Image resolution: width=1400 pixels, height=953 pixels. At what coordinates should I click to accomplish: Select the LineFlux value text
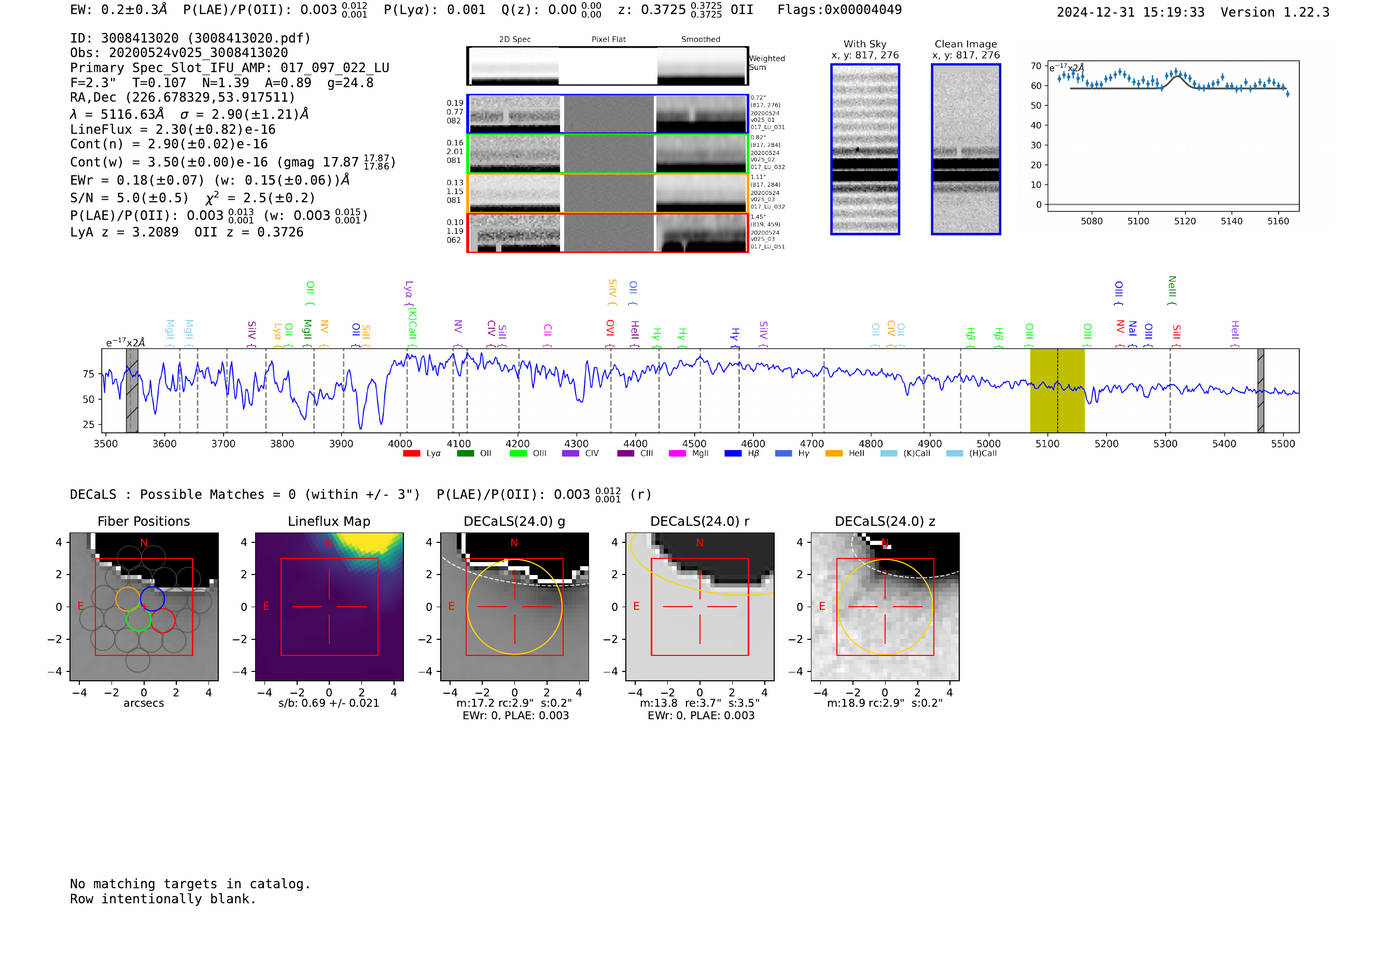173,129
